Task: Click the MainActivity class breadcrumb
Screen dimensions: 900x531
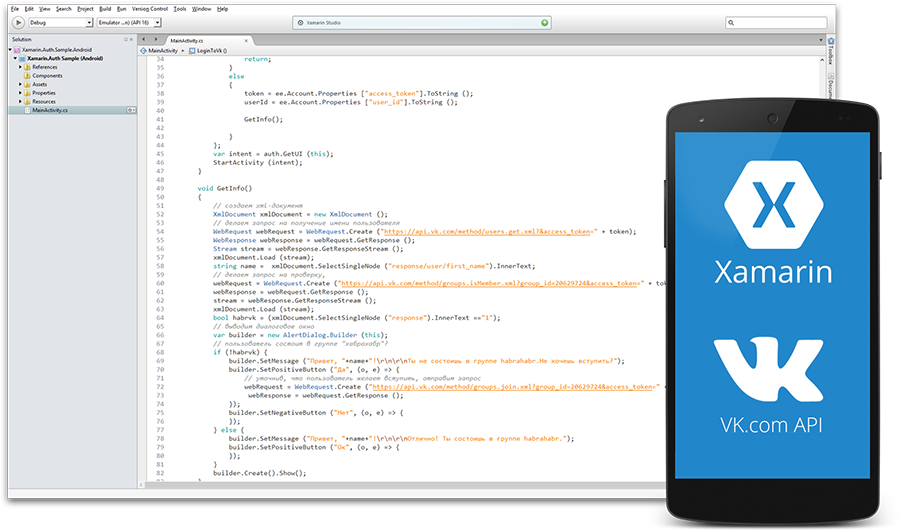Action: (159, 51)
